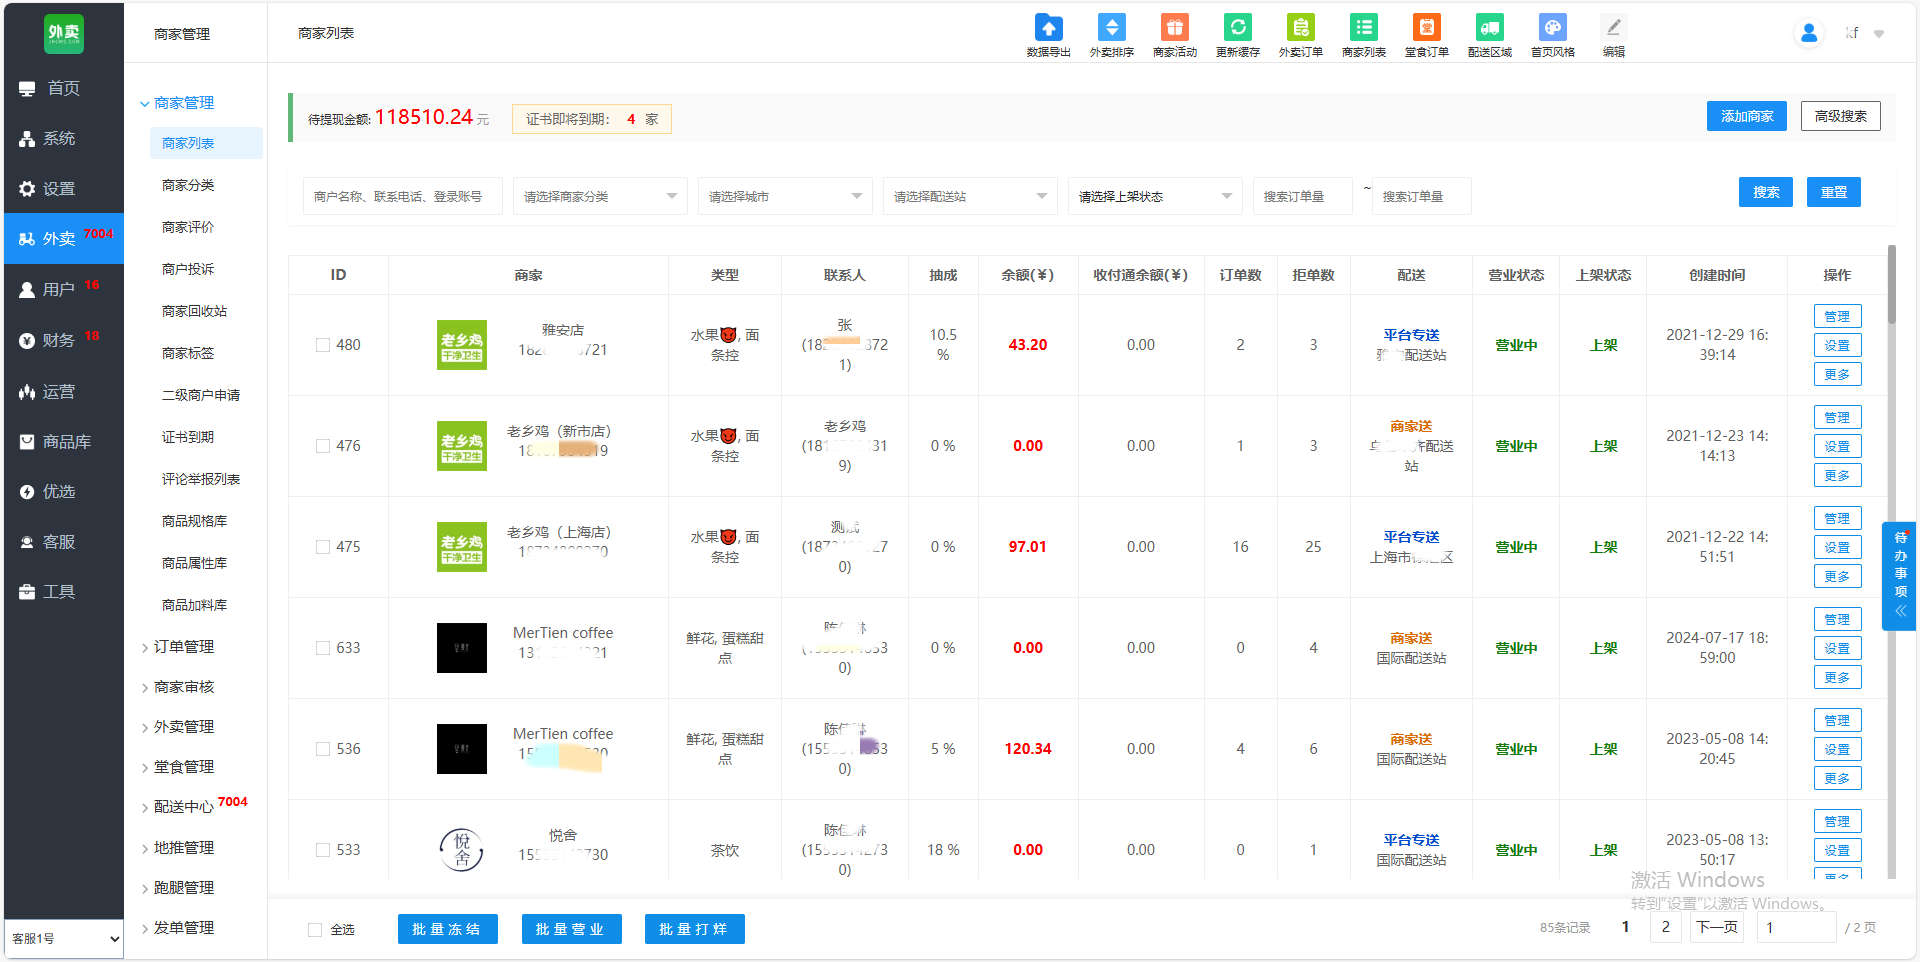Screen dimensions: 1920x962
Task: Check the checkbox for merchant ID 480
Action: 323,345
